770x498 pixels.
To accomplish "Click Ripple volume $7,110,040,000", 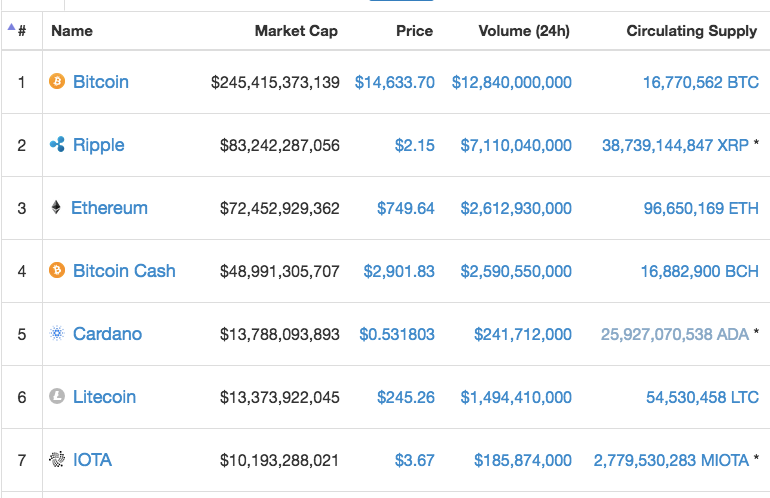I will [x=516, y=145].
